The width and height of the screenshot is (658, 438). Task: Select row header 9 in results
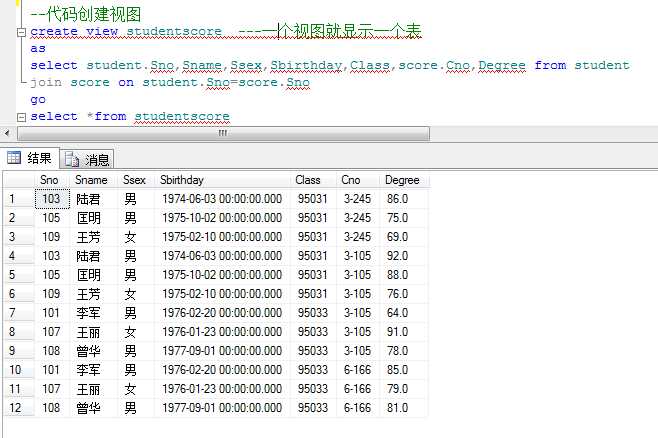click(x=19, y=351)
